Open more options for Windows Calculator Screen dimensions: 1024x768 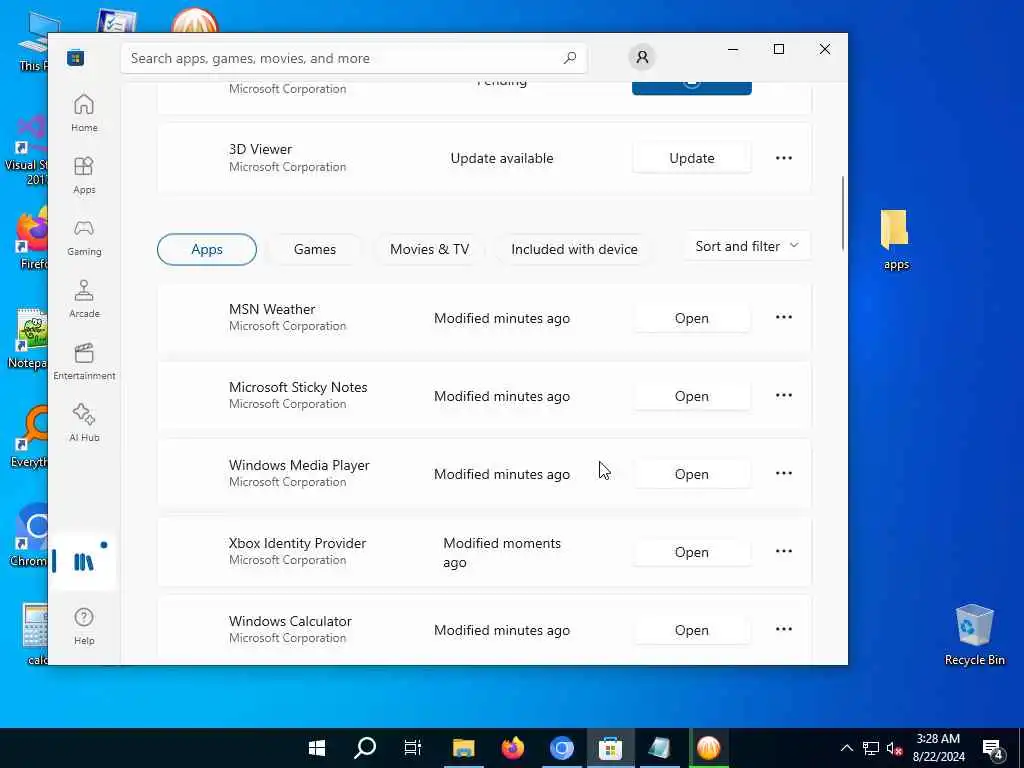click(784, 630)
